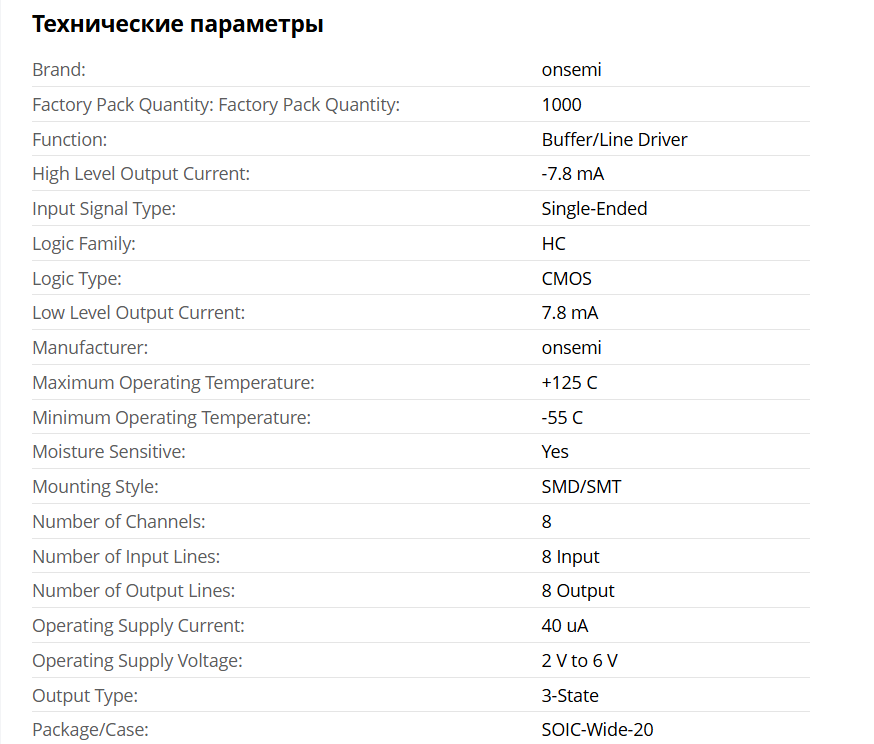
Task: Click the "-55 C" minimum temperature value
Action: click(x=562, y=418)
